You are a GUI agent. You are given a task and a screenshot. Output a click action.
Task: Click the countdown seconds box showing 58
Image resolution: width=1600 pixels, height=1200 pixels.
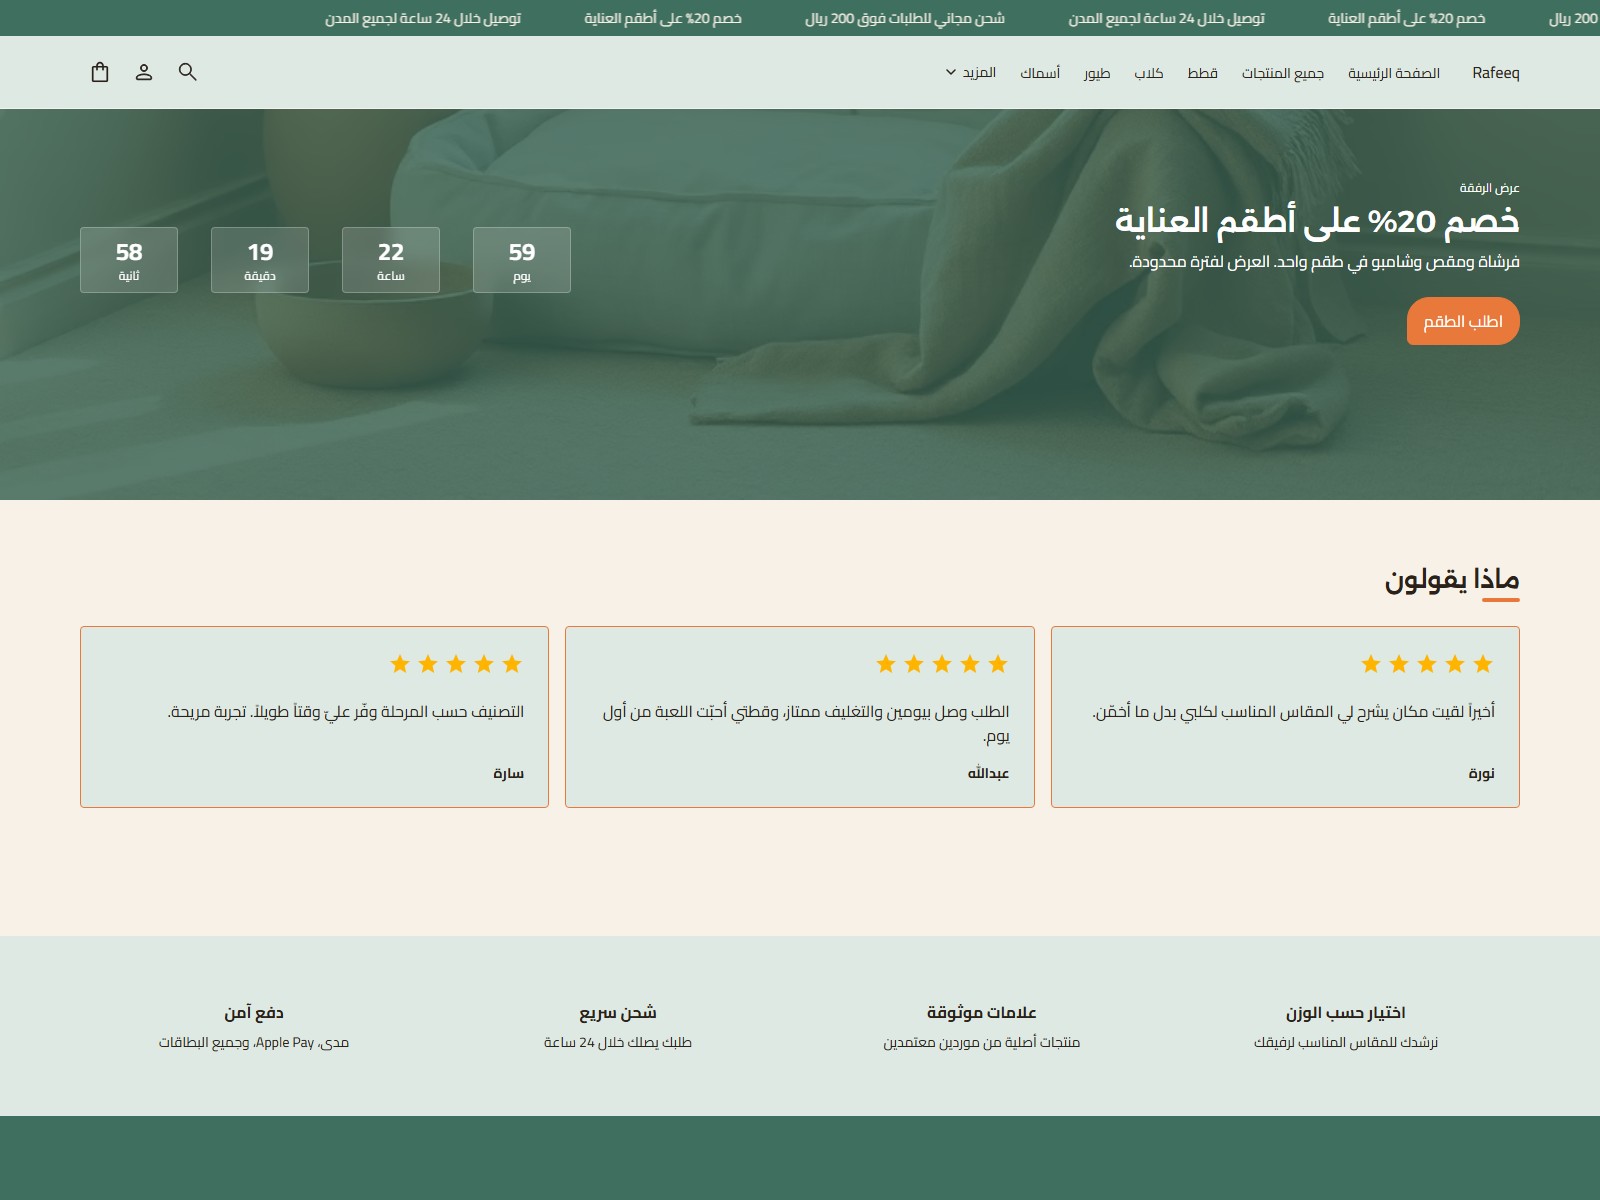(x=129, y=260)
